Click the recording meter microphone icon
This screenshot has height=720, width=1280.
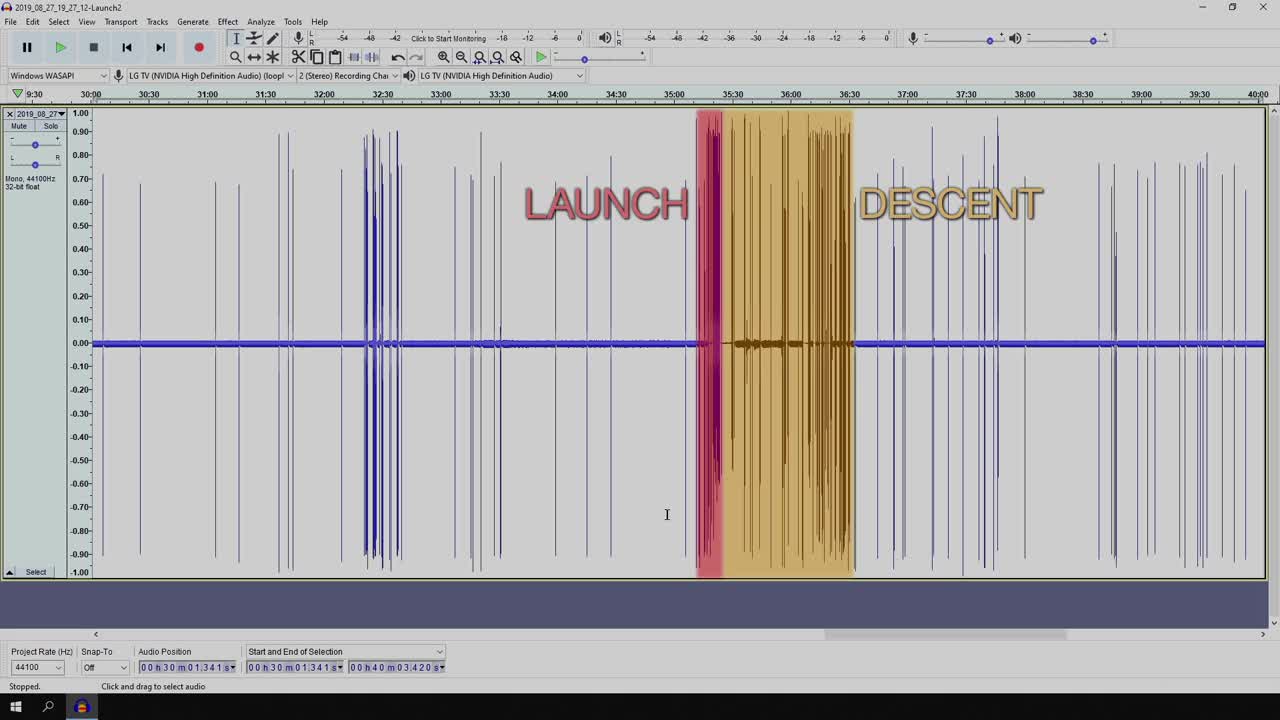[298, 38]
